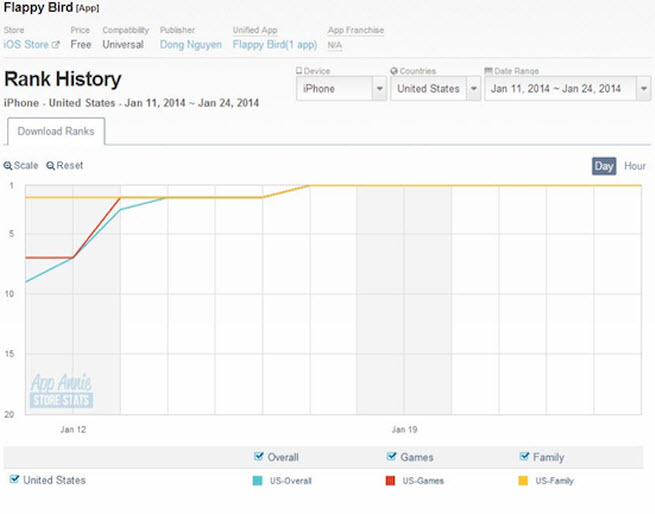The image size is (655, 514).
Task: Click the arrow of the Date Range selector
Action: (643, 88)
